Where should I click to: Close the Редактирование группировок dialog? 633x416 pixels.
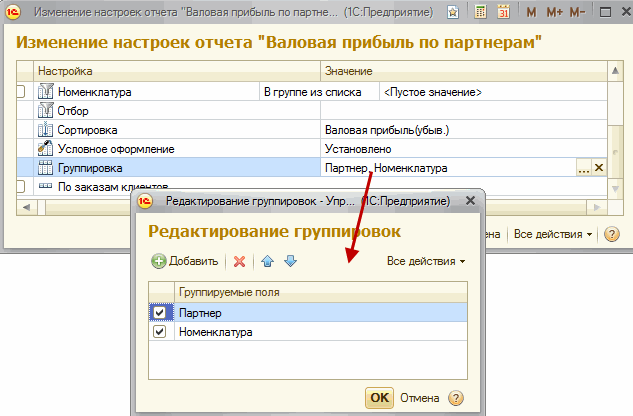tap(470, 201)
